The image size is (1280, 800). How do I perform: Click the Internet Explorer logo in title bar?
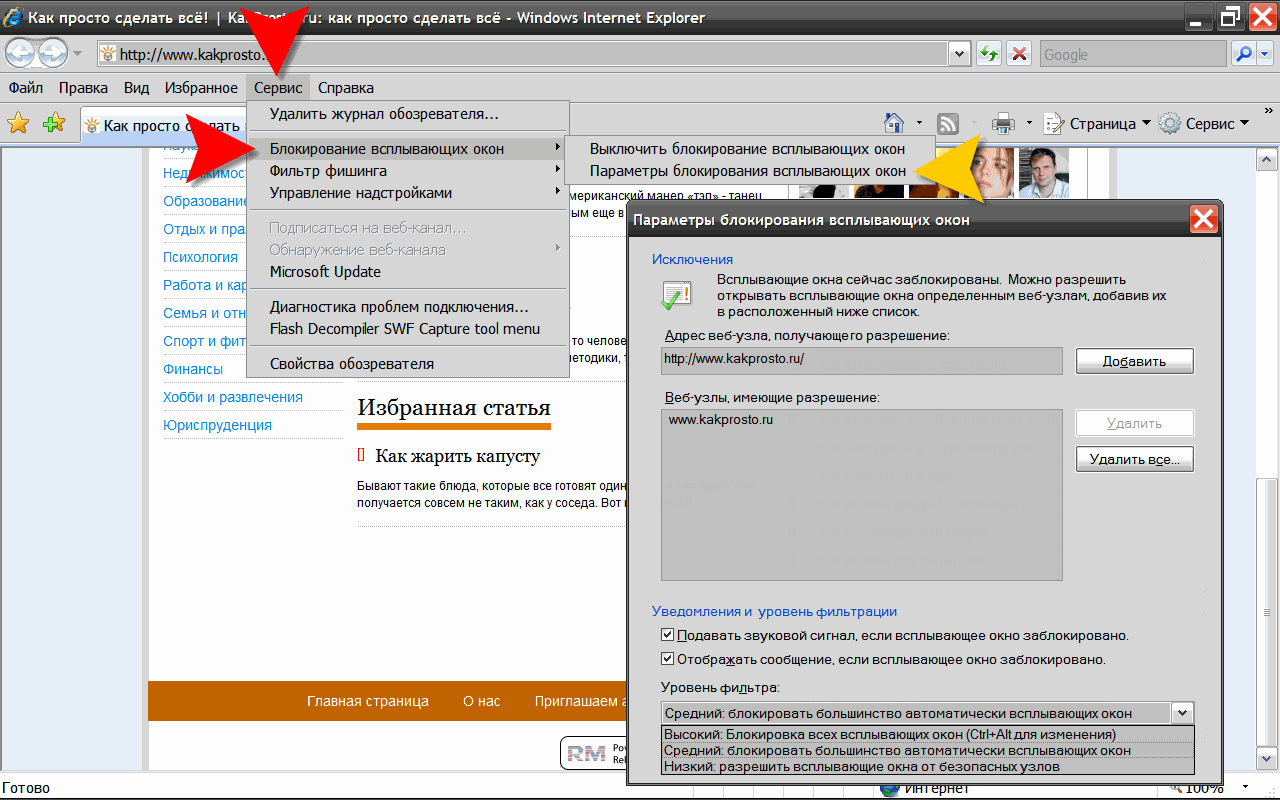(x=13, y=17)
